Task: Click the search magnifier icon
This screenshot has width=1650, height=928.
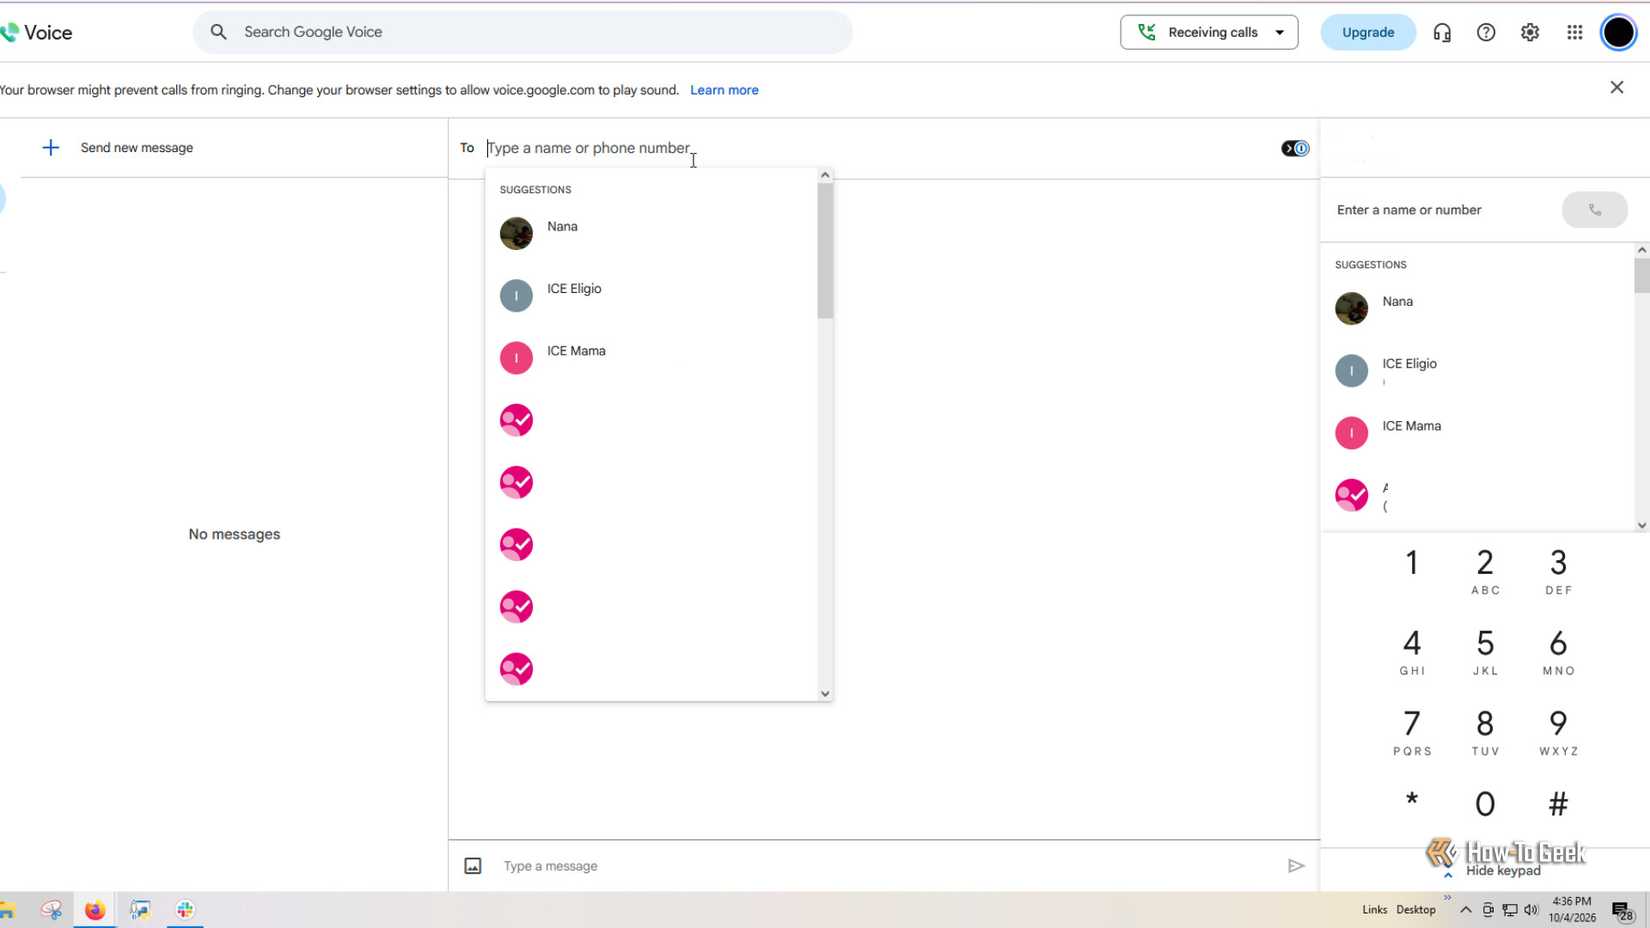Action: [218, 32]
